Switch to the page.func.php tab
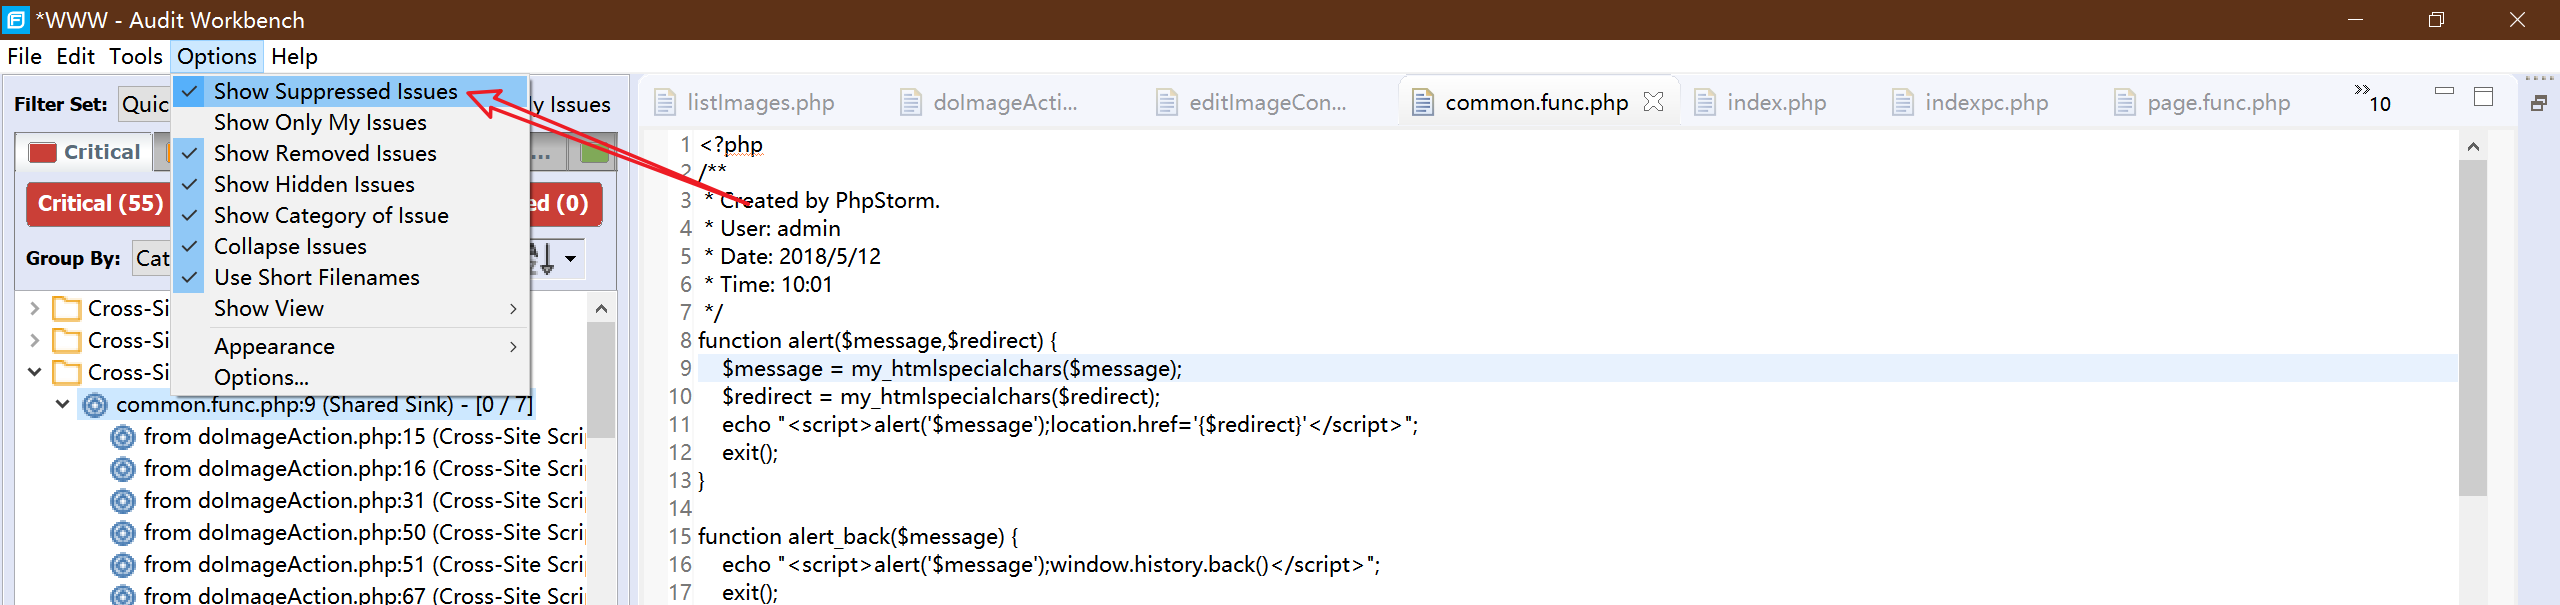 click(2218, 102)
